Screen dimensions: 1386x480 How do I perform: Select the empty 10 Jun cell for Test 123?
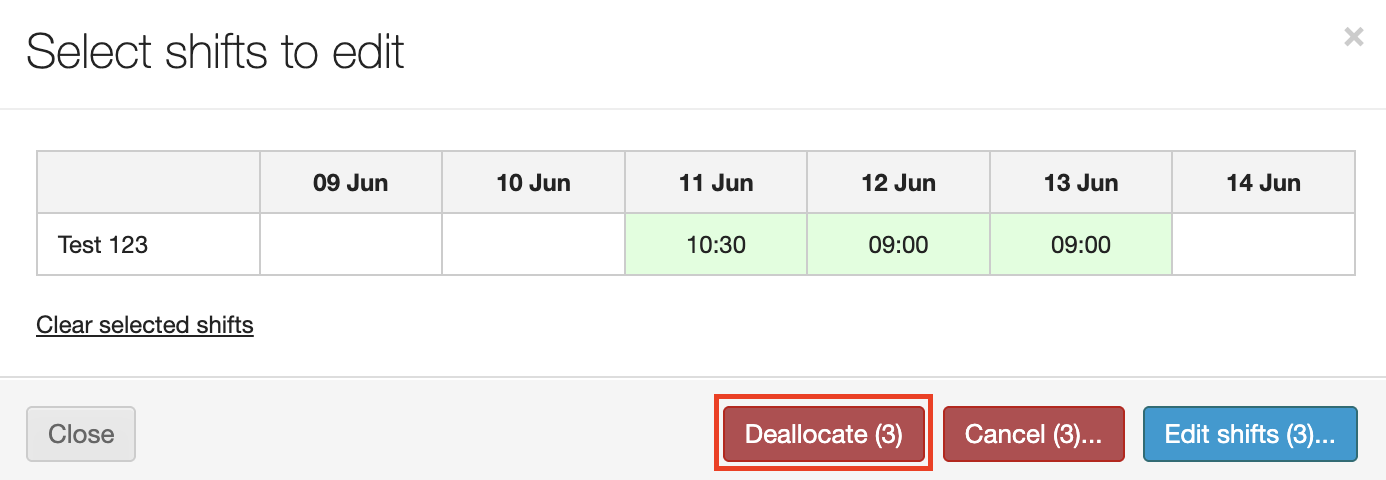pos(533,244)
